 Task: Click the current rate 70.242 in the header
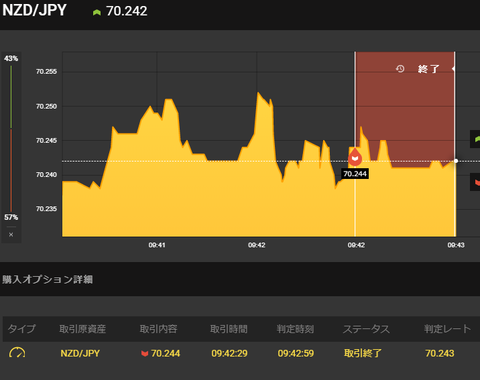[127, 11]
